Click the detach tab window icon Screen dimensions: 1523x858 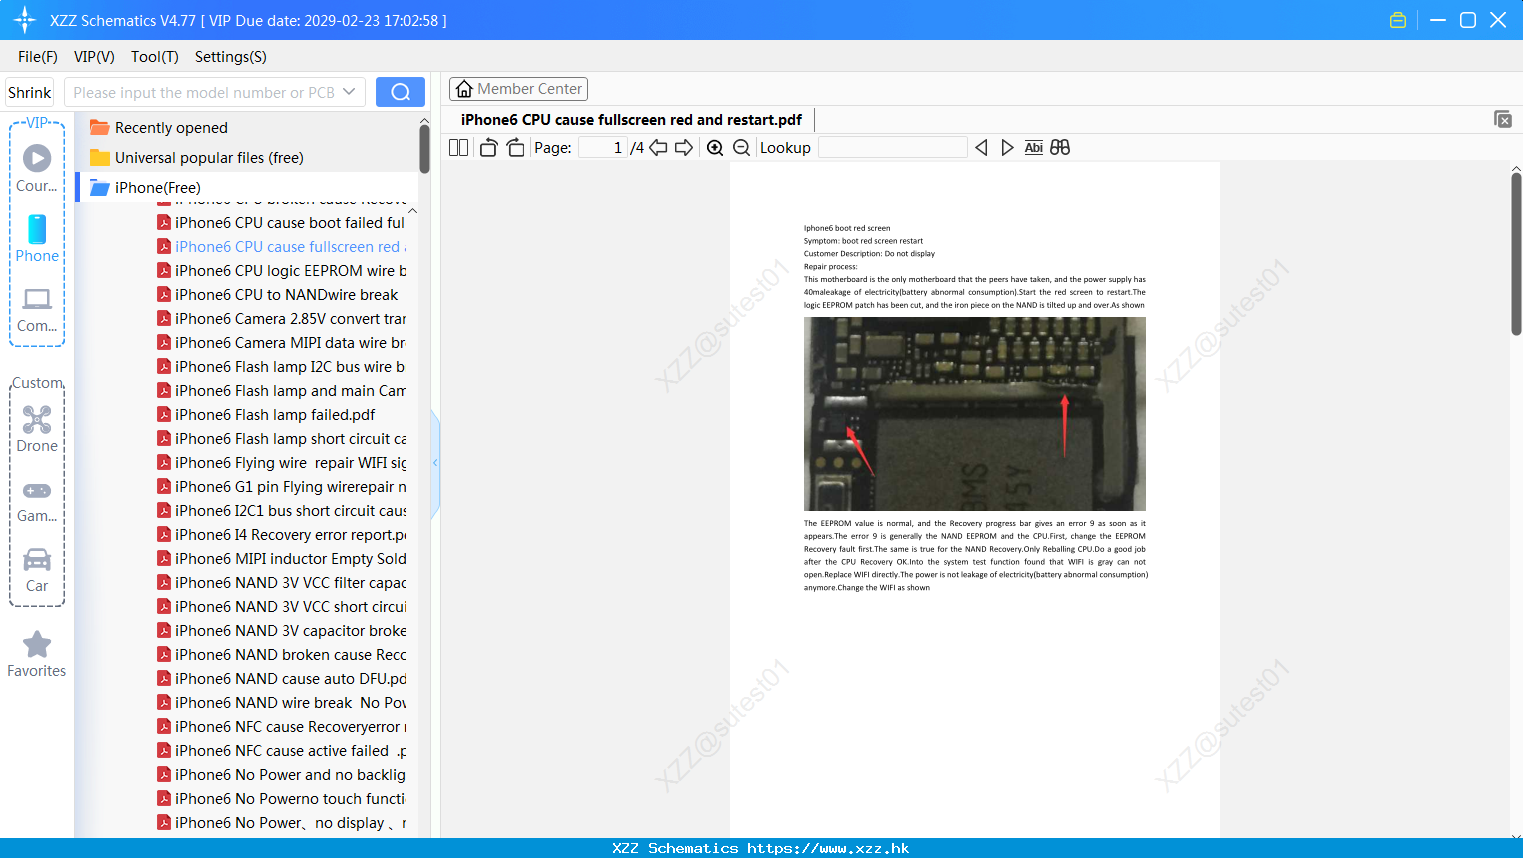click(1502, 119)
